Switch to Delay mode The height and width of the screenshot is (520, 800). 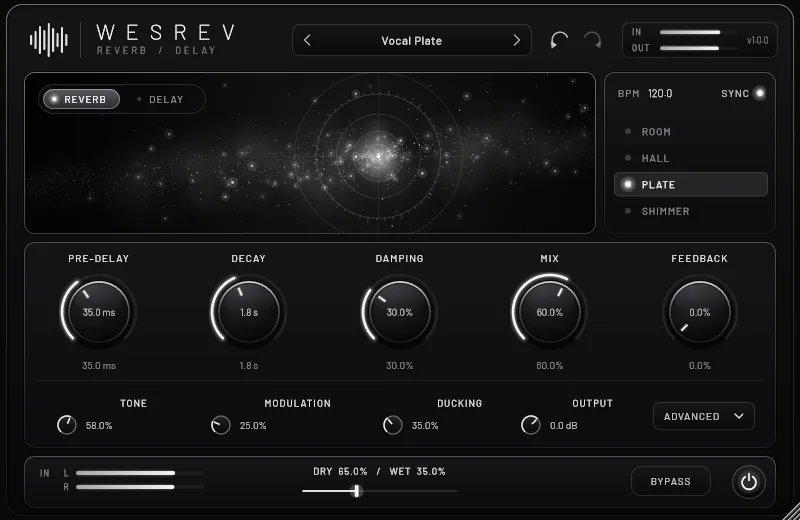160,100
